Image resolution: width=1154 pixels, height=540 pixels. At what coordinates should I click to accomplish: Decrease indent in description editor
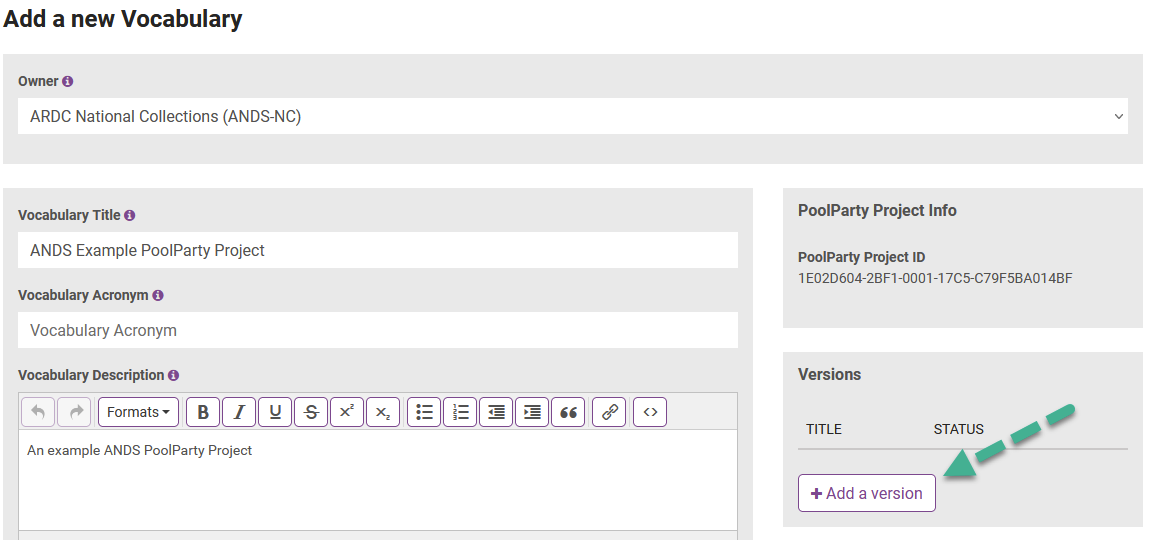496,412
